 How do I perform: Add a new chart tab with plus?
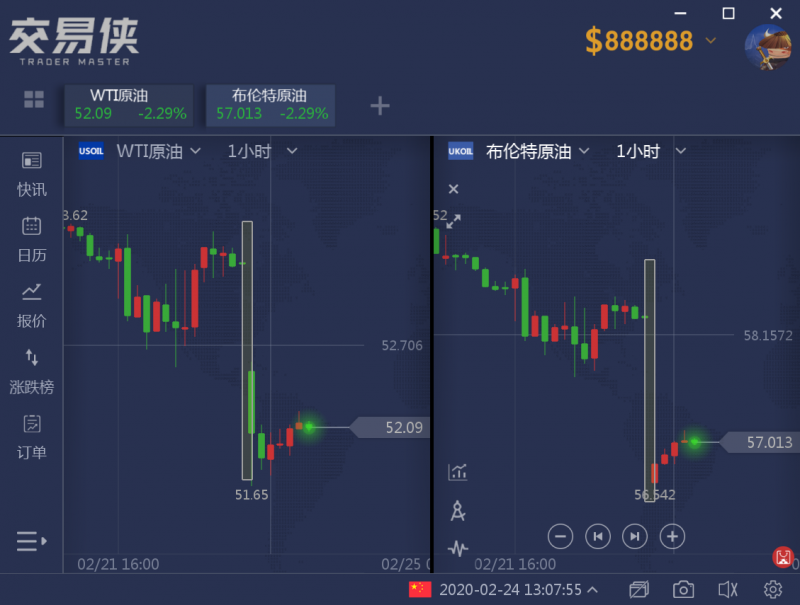pos(380,106)
